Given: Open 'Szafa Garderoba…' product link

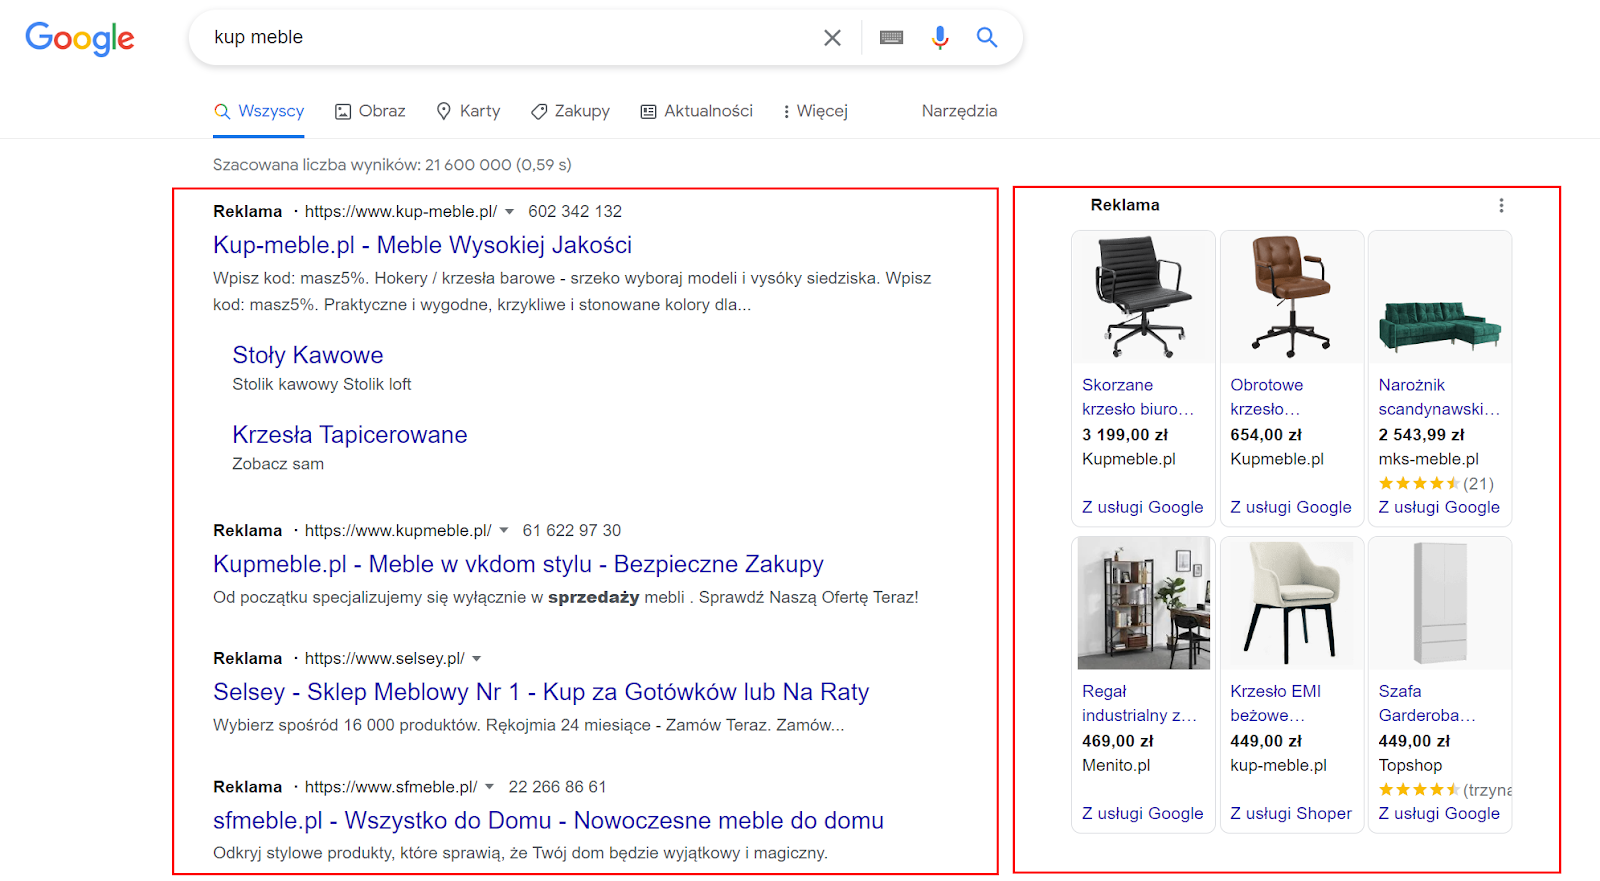Looking at the screenshot, I should (1427, 703).
